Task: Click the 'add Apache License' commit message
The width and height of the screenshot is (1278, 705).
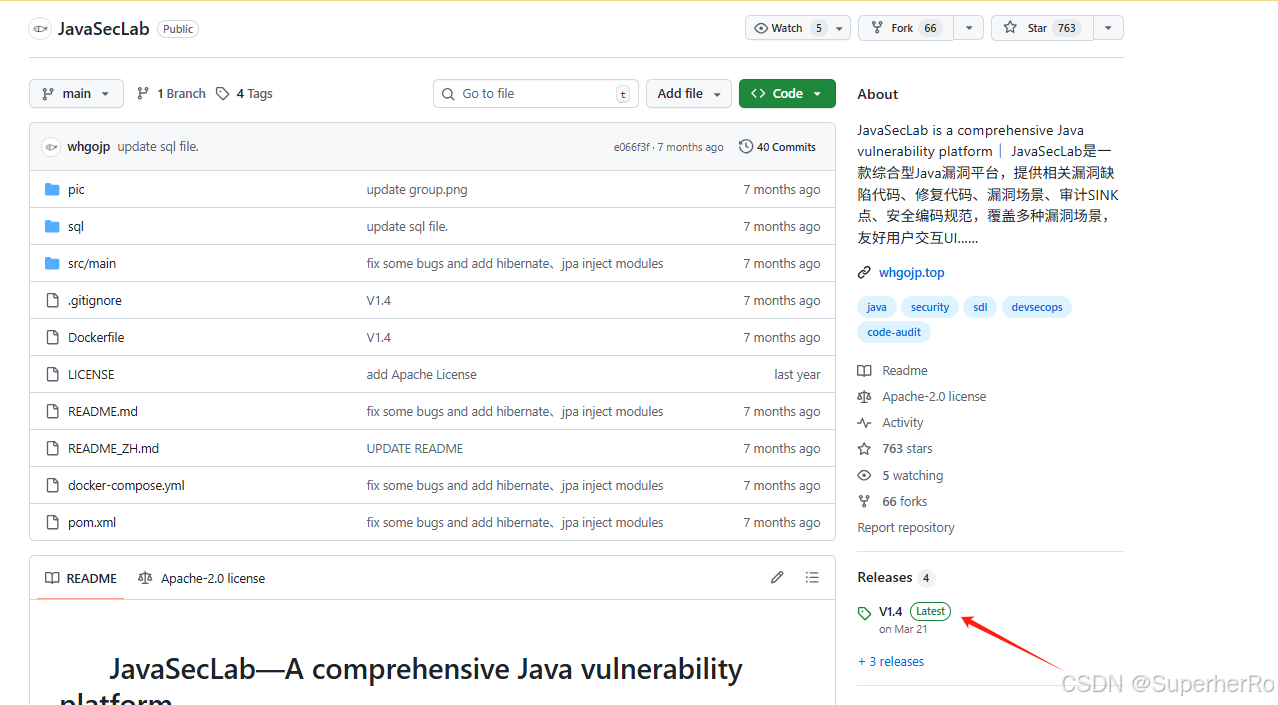Action: click(421, 374)
